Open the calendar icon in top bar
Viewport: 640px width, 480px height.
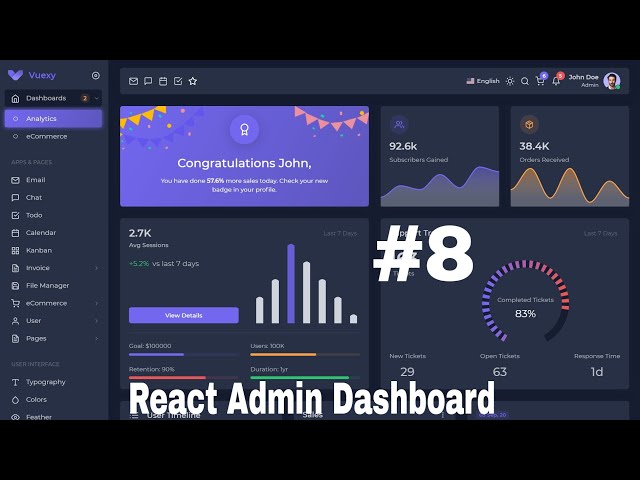coord(163,81)
